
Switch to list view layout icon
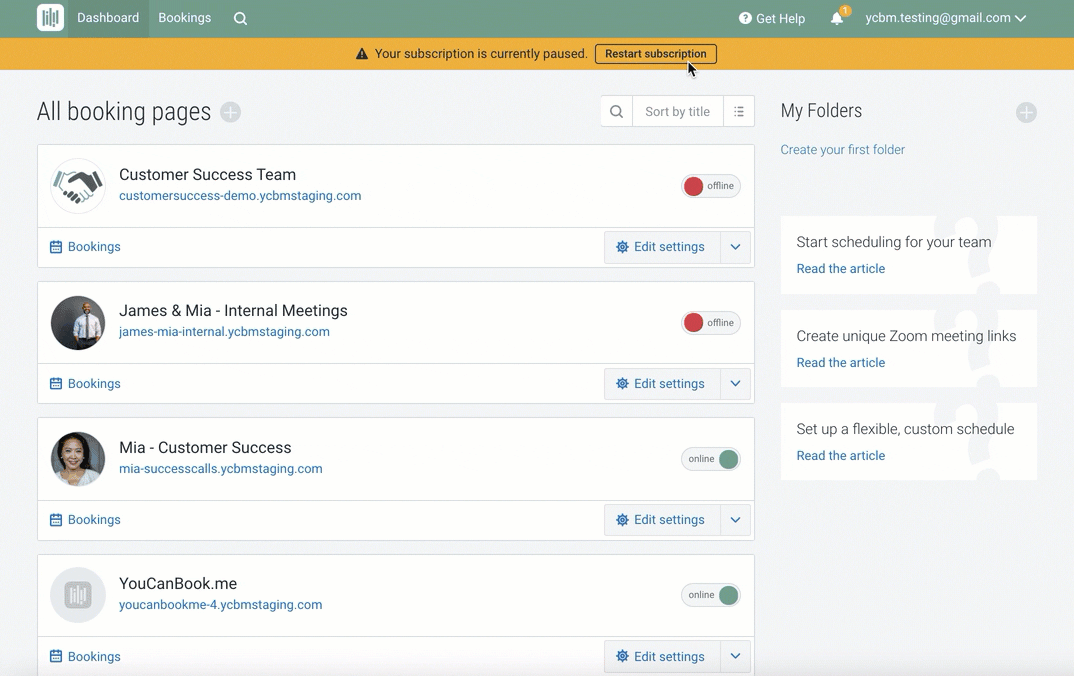[738, 112]
